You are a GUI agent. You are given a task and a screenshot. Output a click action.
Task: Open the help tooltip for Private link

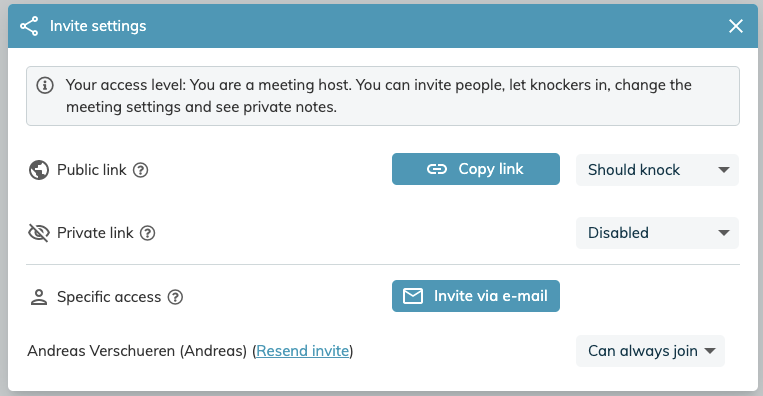coord(147,233)
